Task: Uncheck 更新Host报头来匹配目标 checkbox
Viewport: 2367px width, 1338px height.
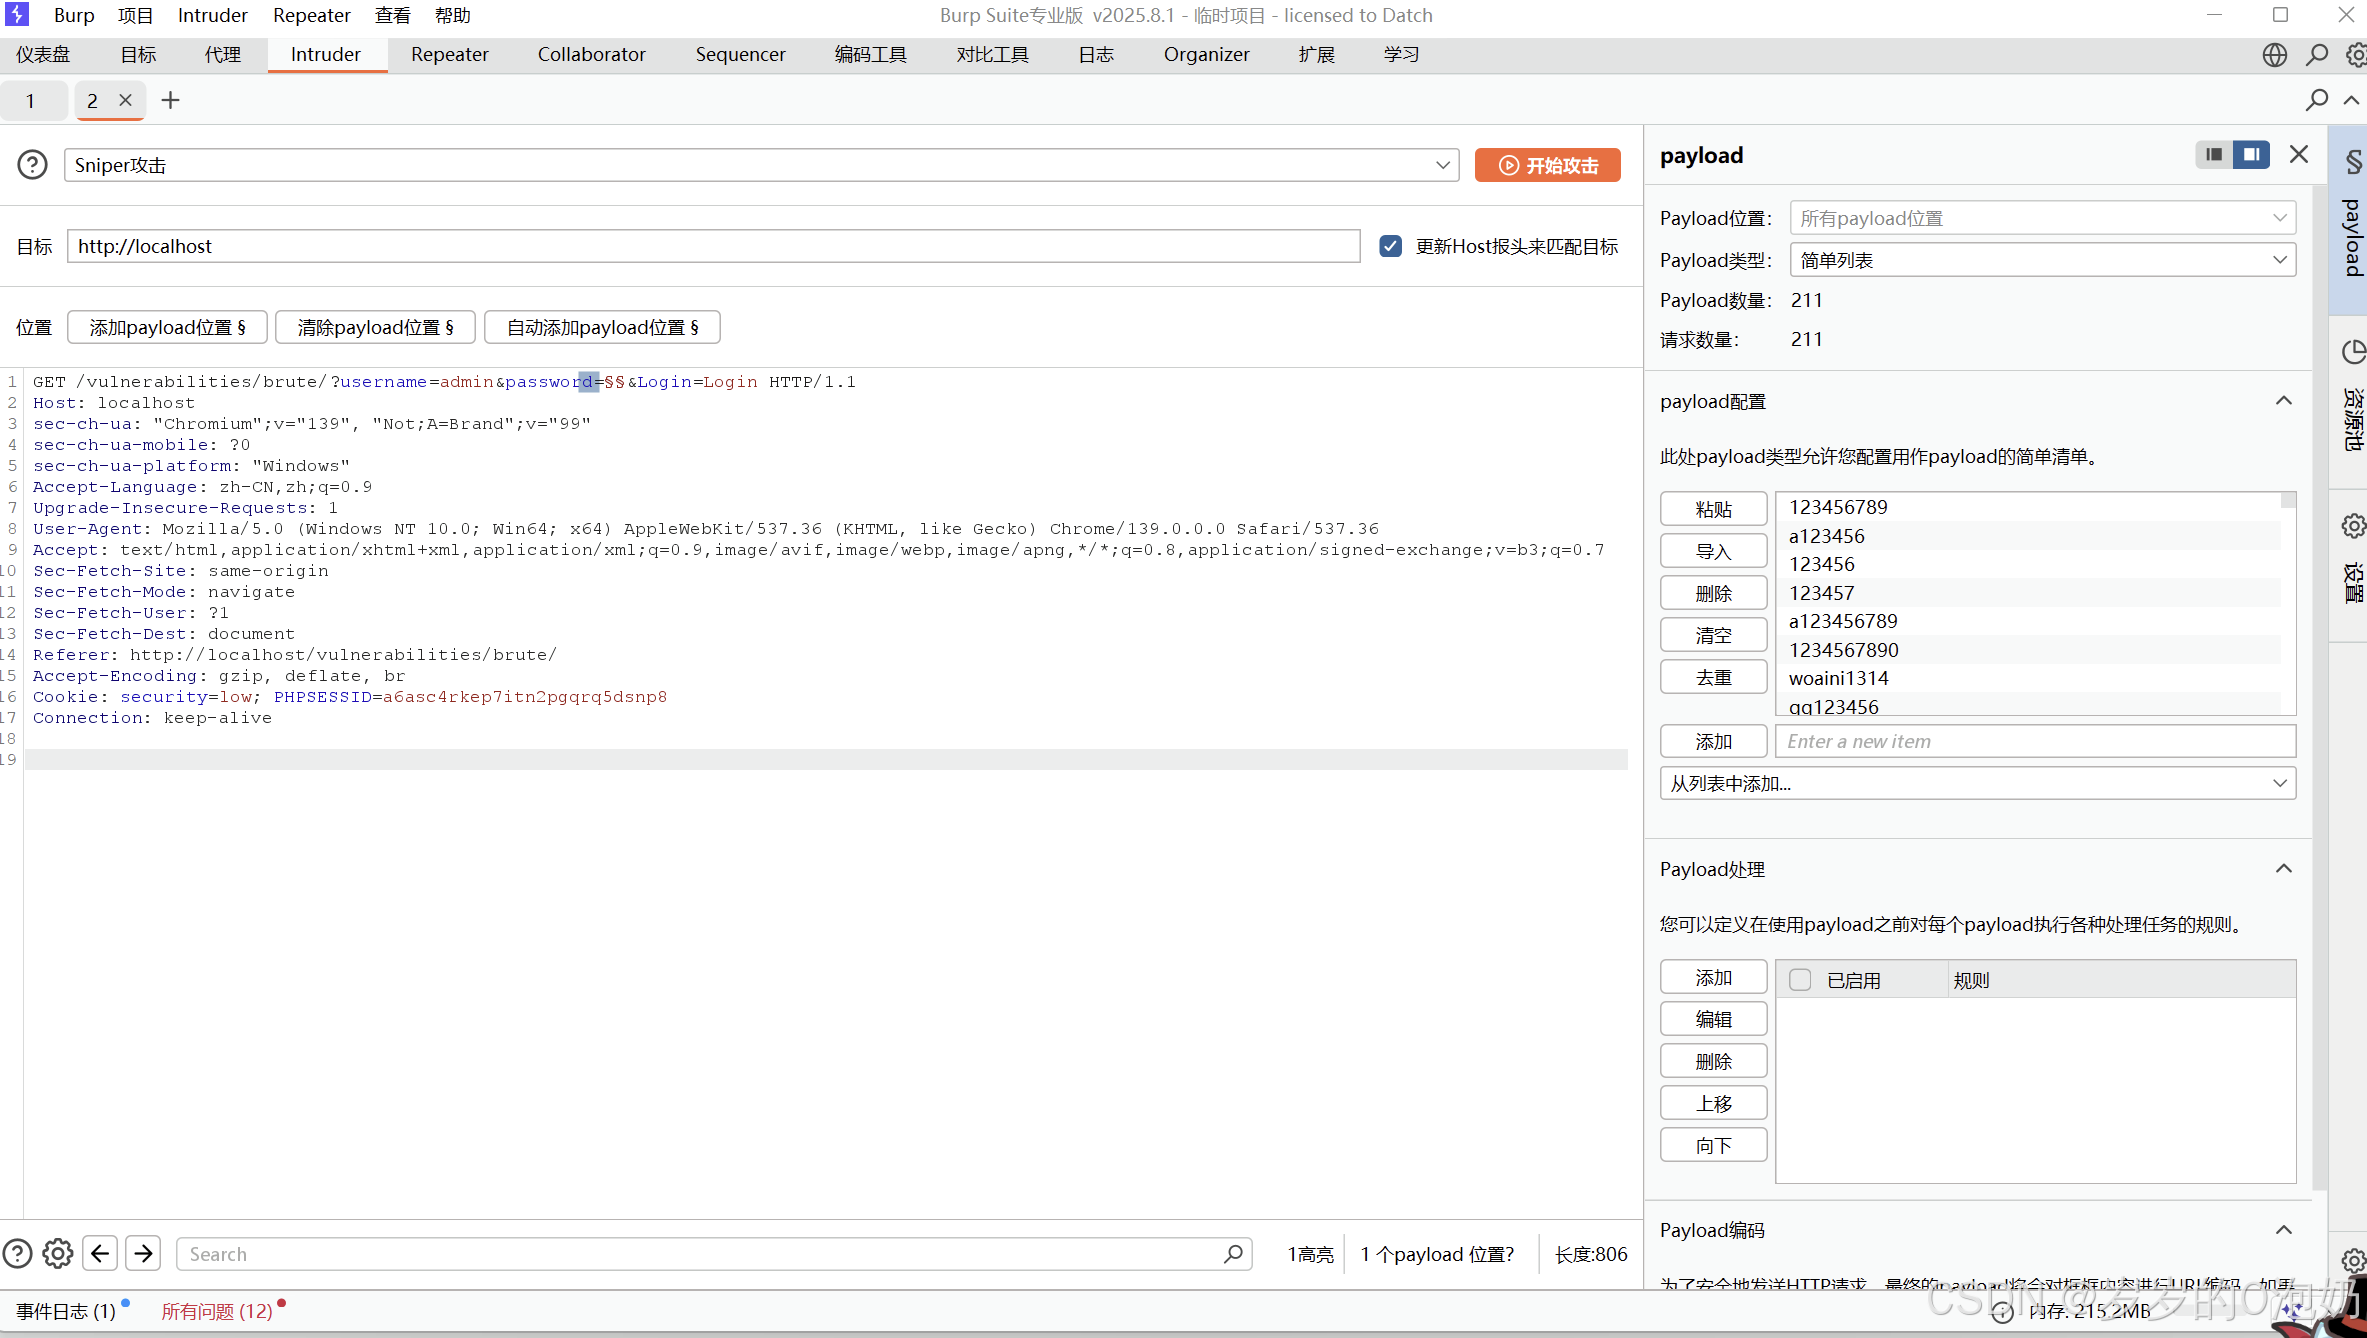Action: pos(1390,246)
